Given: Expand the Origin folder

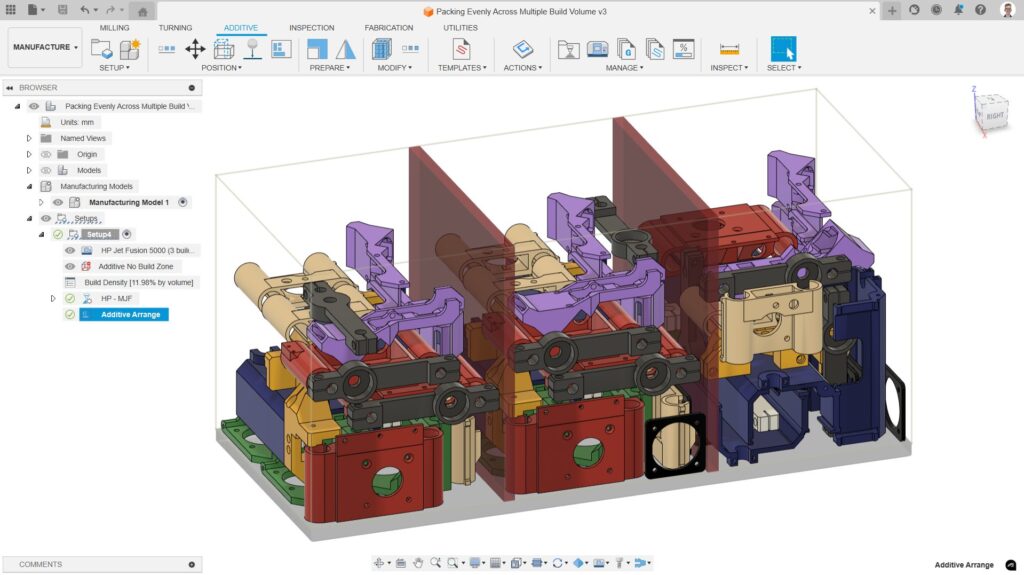Looking at the screenshot, I should tap(29, 154).
